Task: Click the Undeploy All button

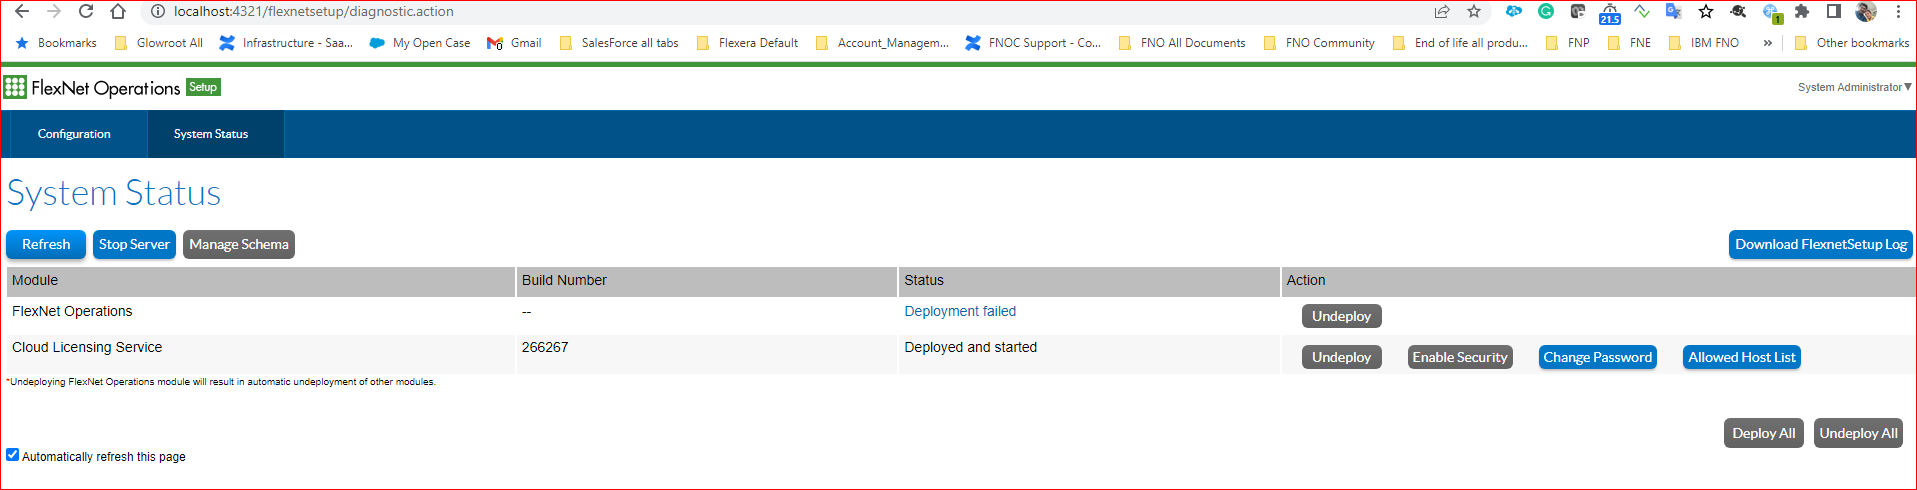Action: point(1858,433)
